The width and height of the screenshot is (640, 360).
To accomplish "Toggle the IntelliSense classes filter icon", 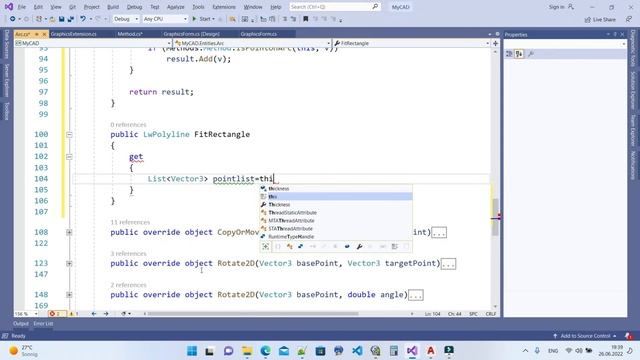I will [289, 247].
